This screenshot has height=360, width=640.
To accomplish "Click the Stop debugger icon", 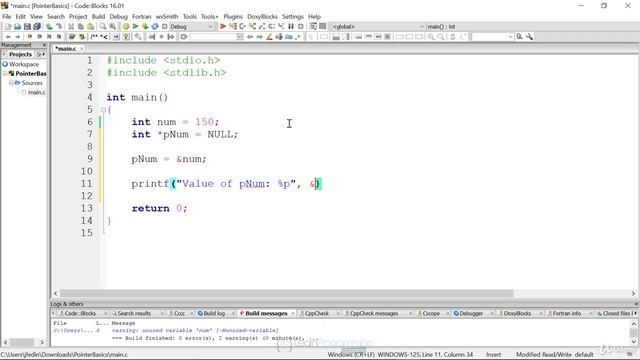I will (301, 27).
